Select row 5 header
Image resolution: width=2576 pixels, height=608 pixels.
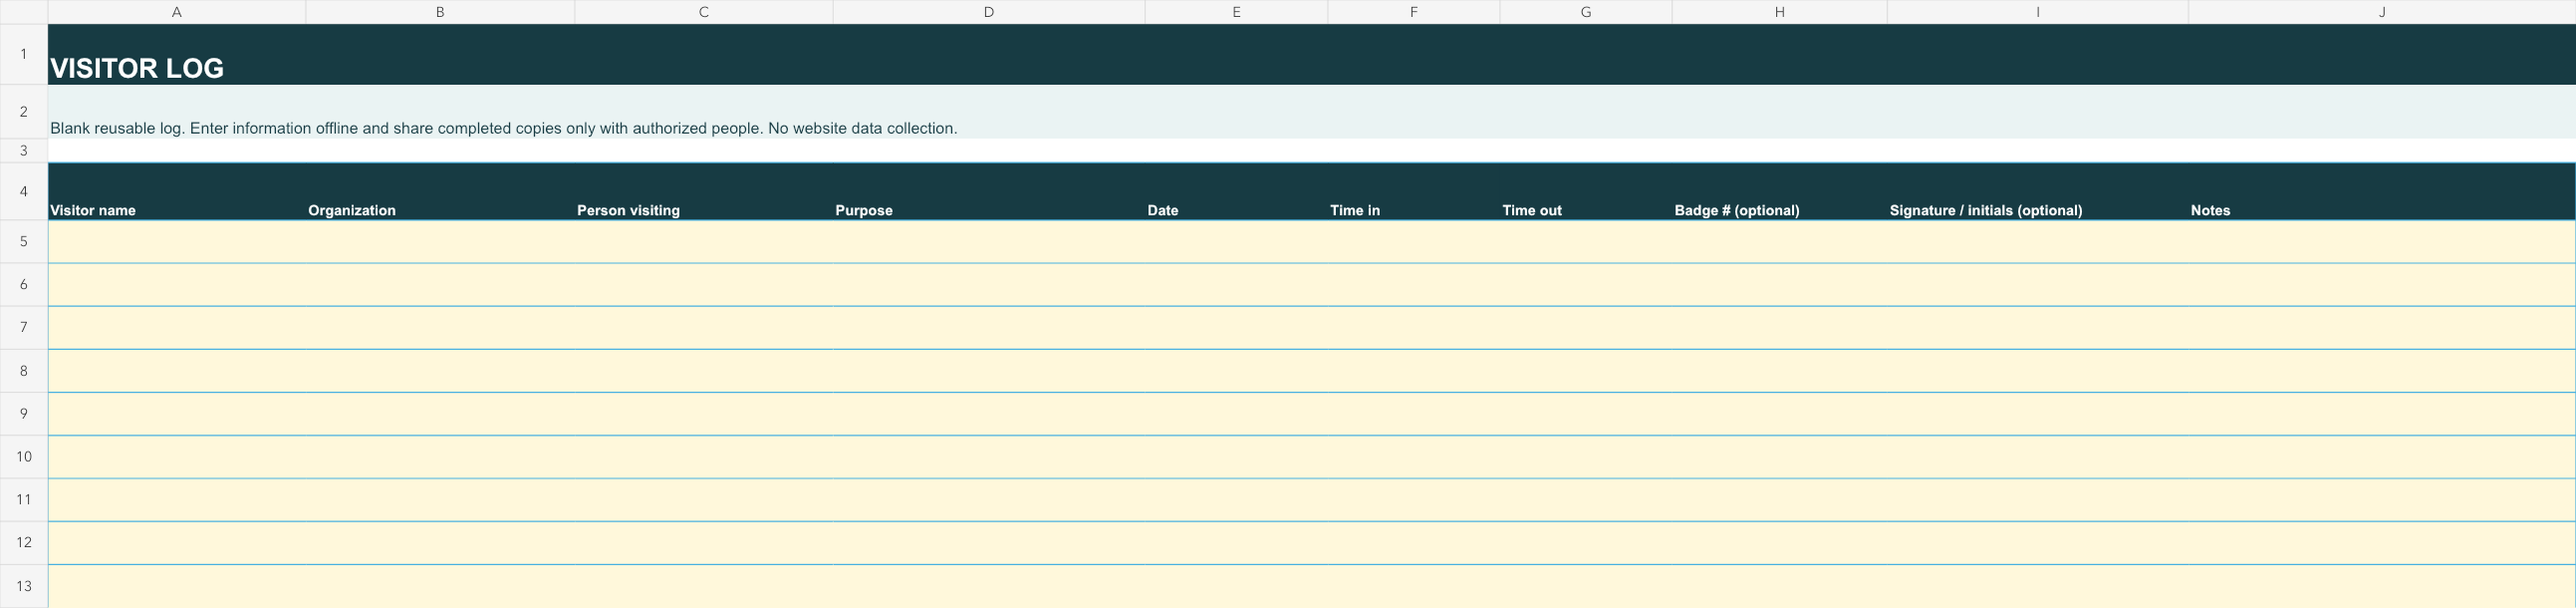coord(24,242)
